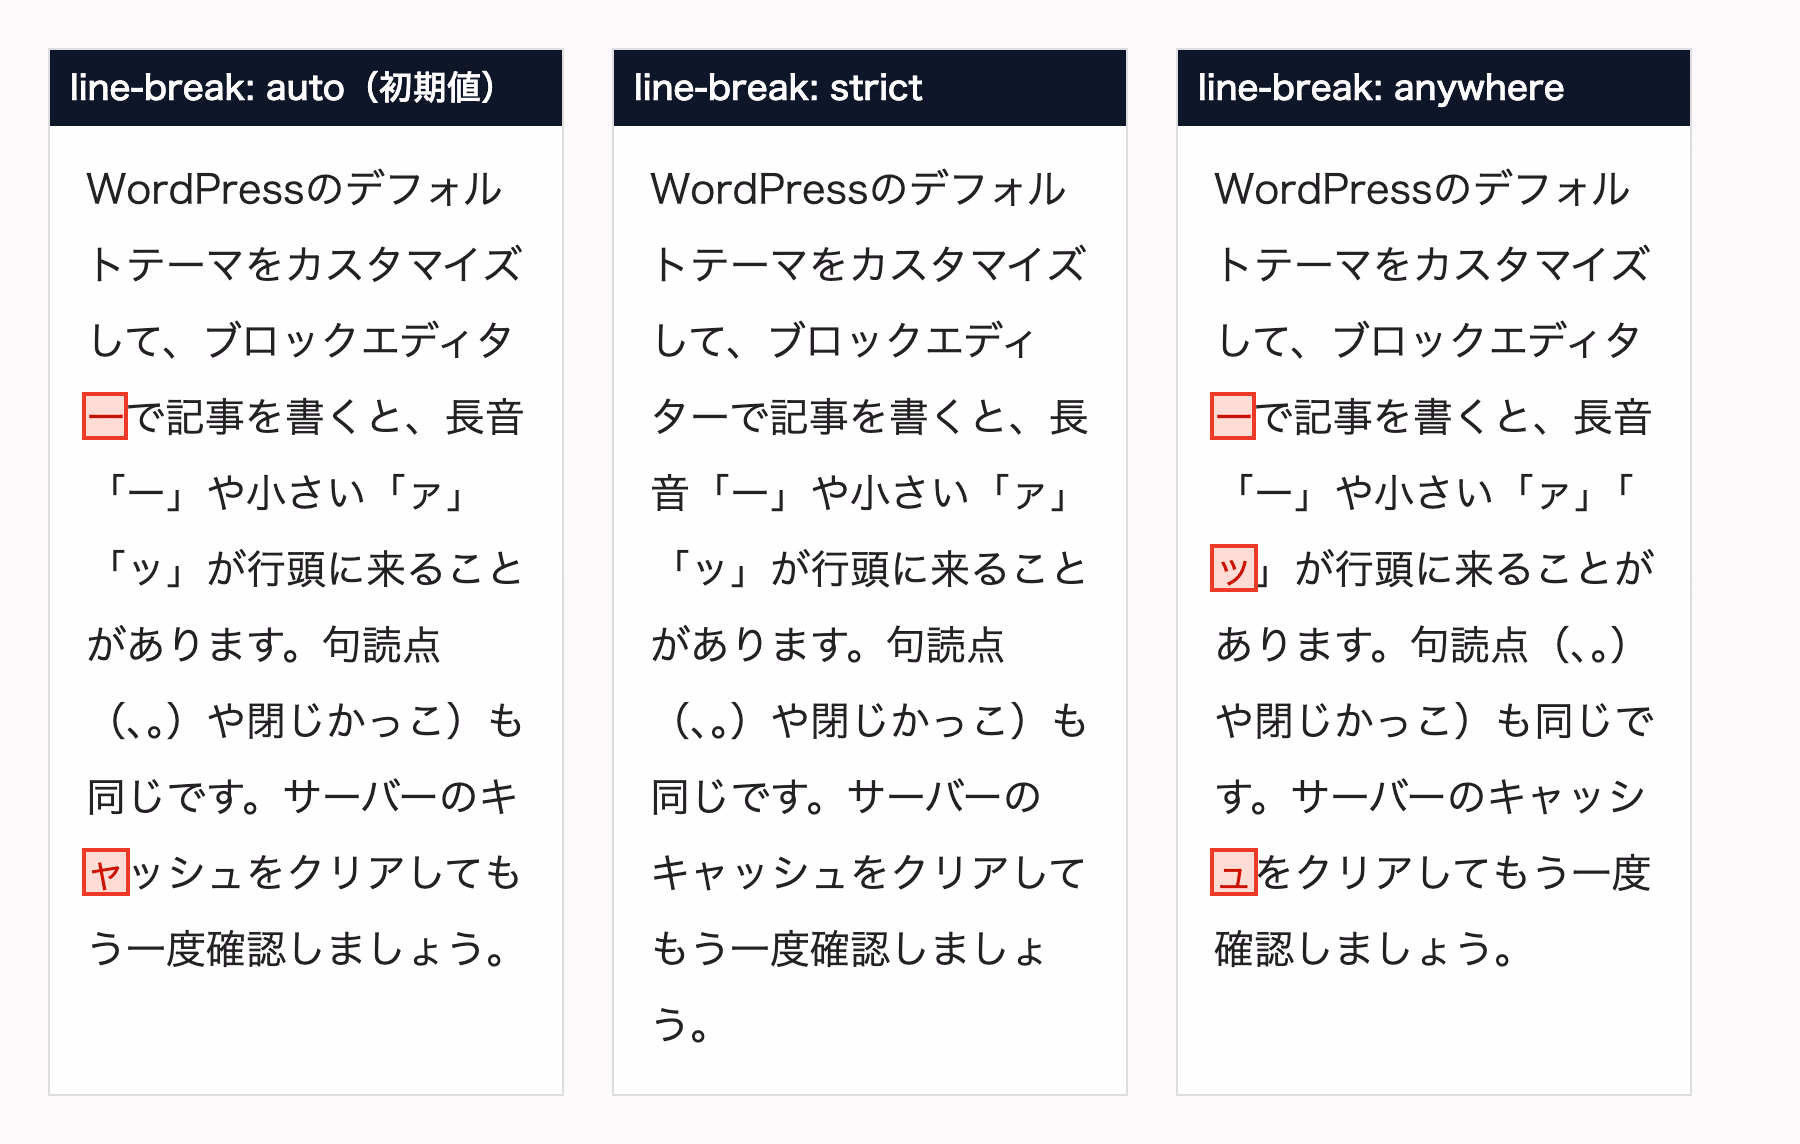This screenshot has height=1144, width=1800.
Task: Click '同じです。サーバーの' in strict panel
Action: tap(847, 797)
